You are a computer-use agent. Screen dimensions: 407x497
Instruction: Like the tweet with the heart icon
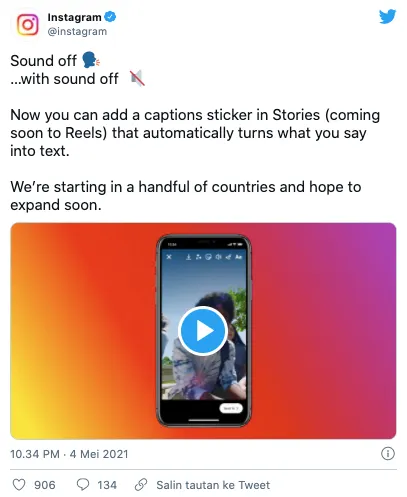(x=19, y=484)
